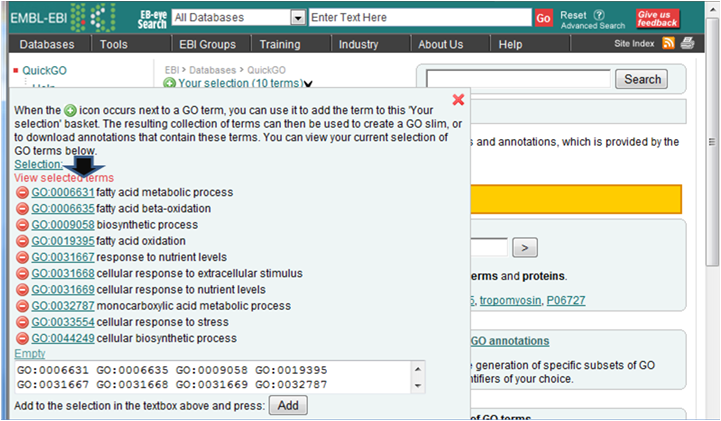The height and width of the screenshot is (421, 721).
Task: Open the EBI Groups menu
Action: (x=207, y=44)
